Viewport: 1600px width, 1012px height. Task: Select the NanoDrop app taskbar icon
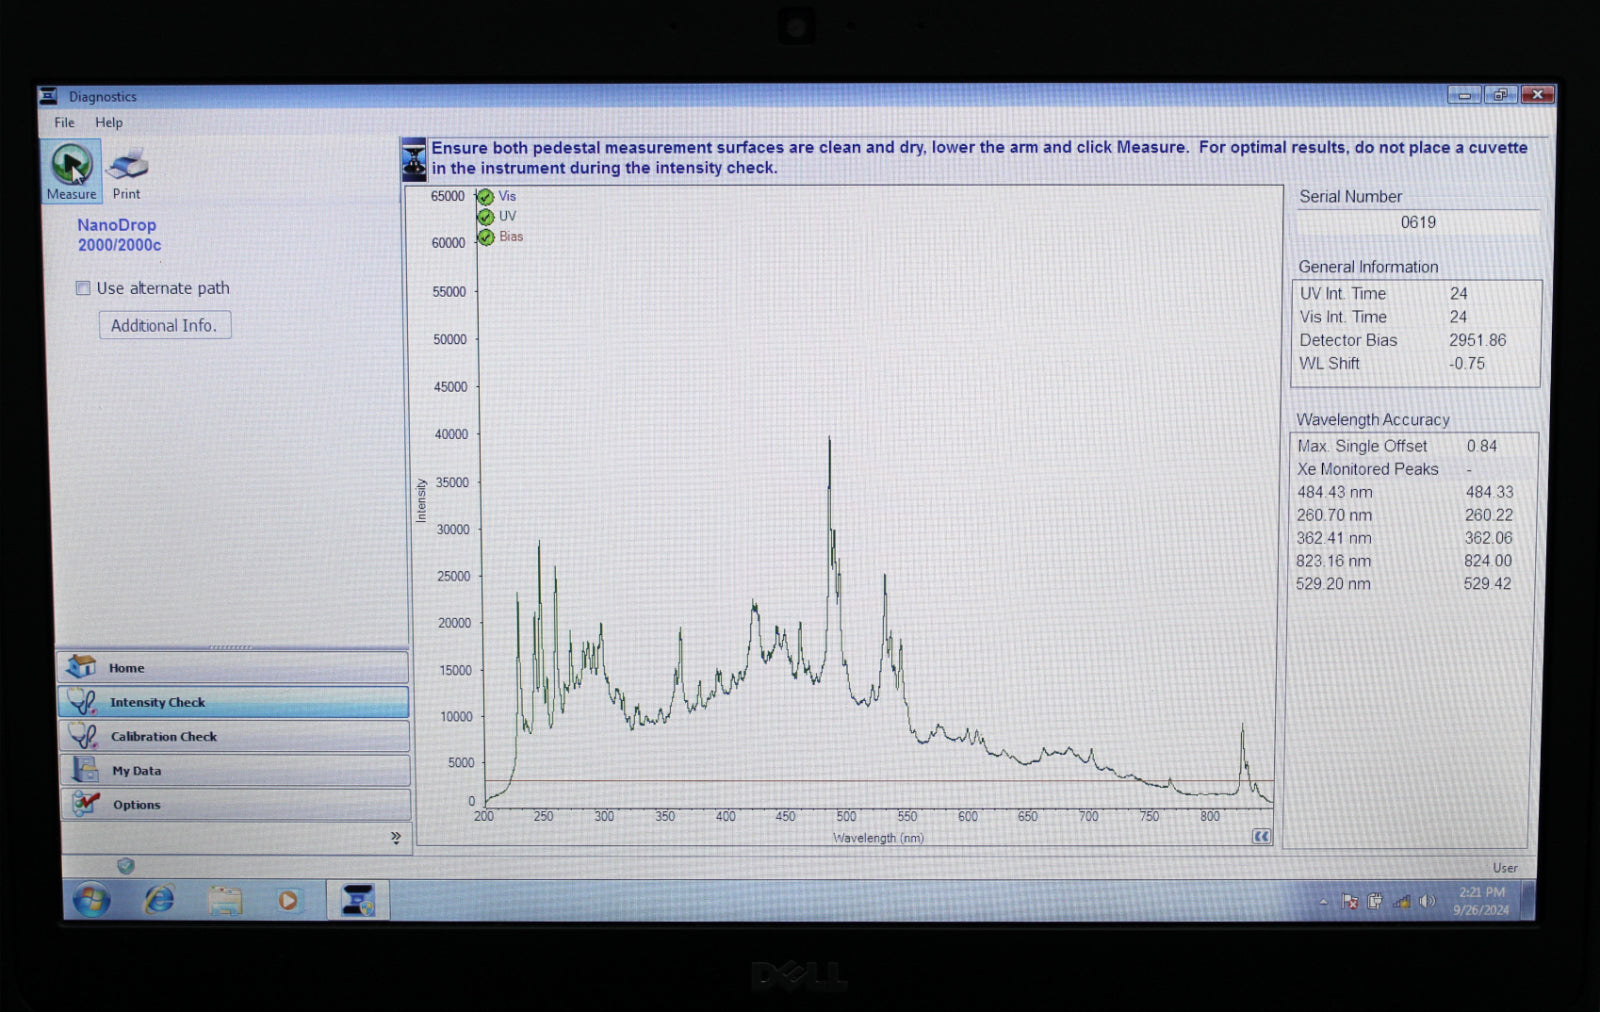click(357, 900)
